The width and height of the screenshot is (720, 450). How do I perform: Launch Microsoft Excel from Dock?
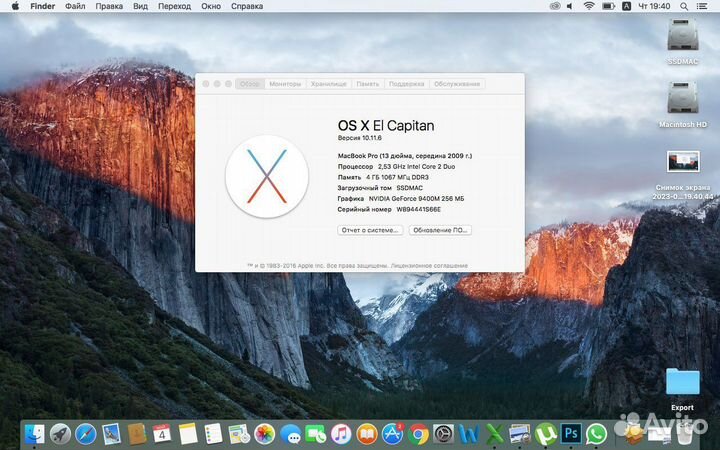(495, 433)
